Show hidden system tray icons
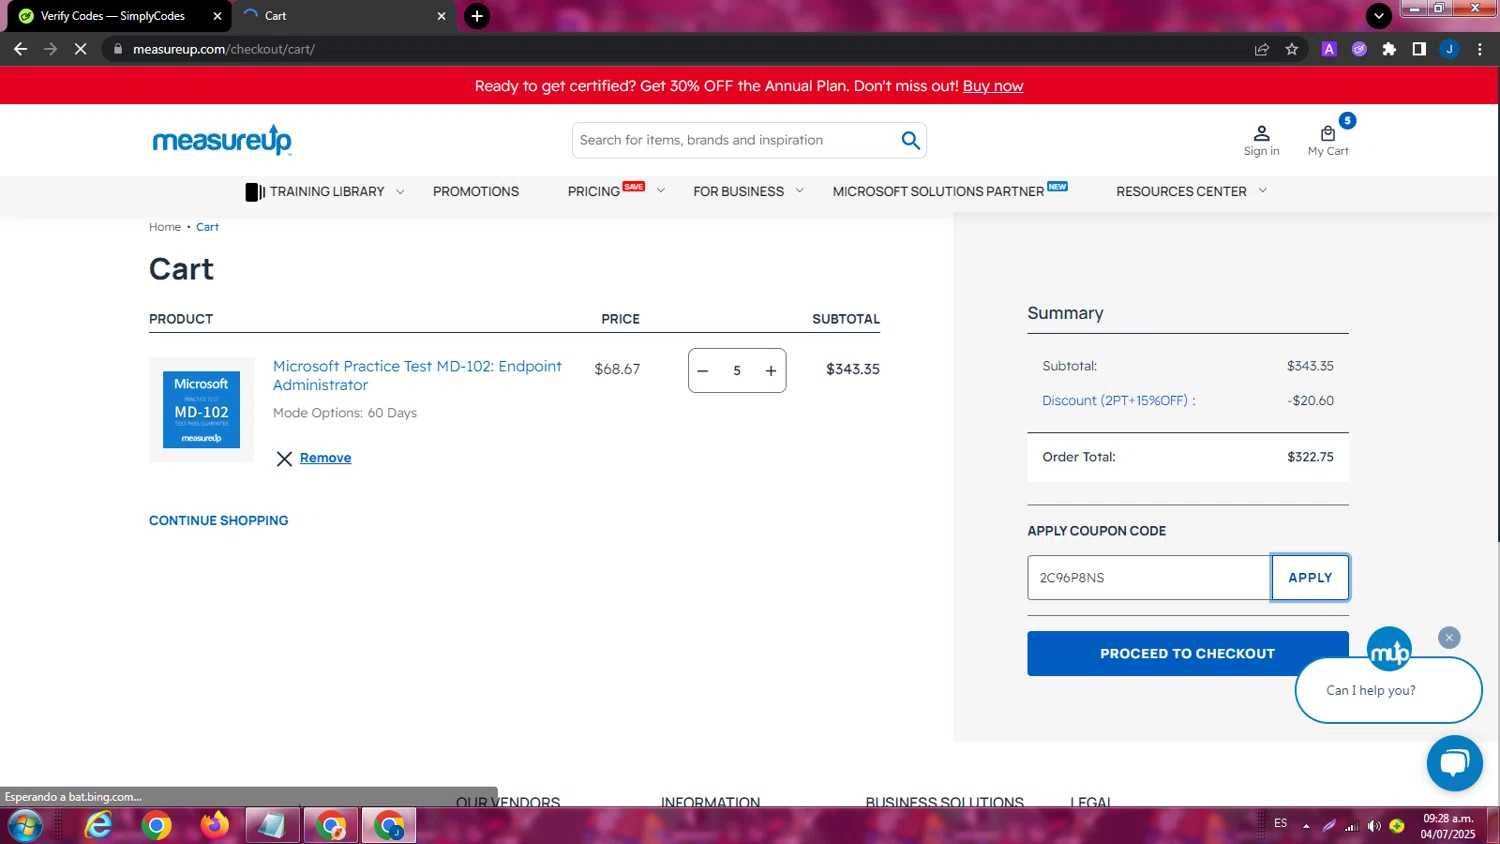 (x=1306, y=826)
